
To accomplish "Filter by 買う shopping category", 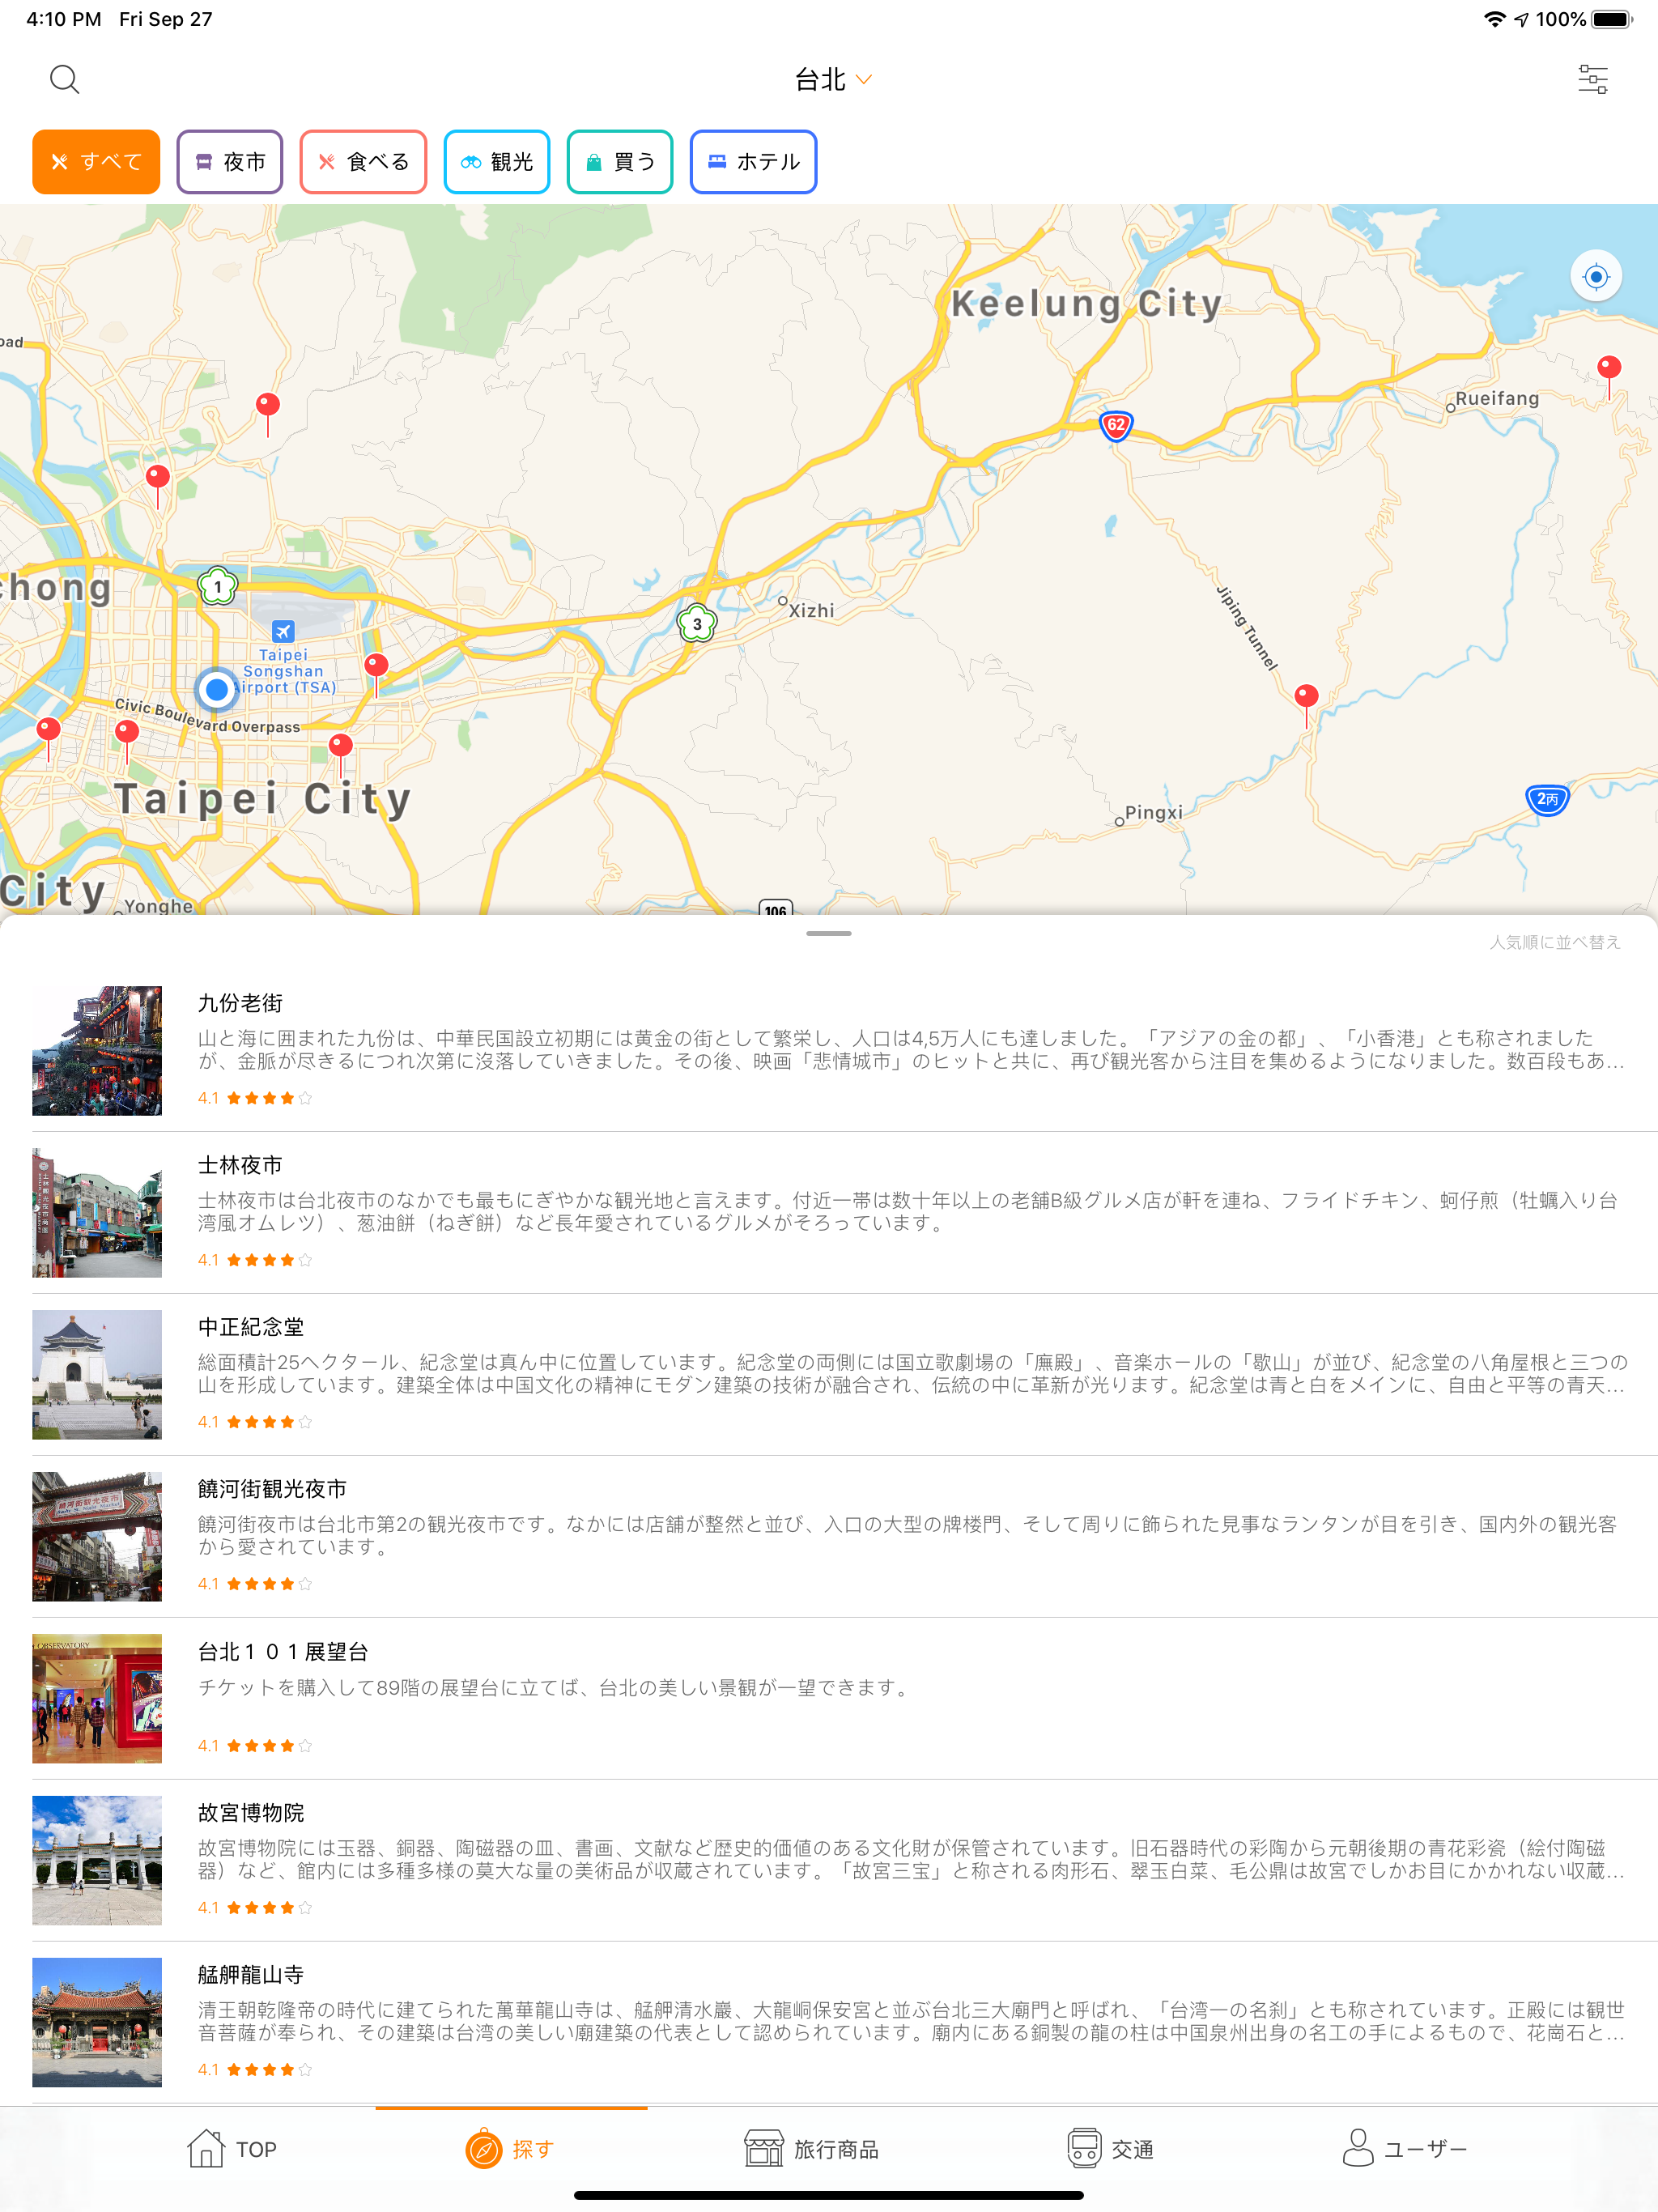I will tap(619, 162).
